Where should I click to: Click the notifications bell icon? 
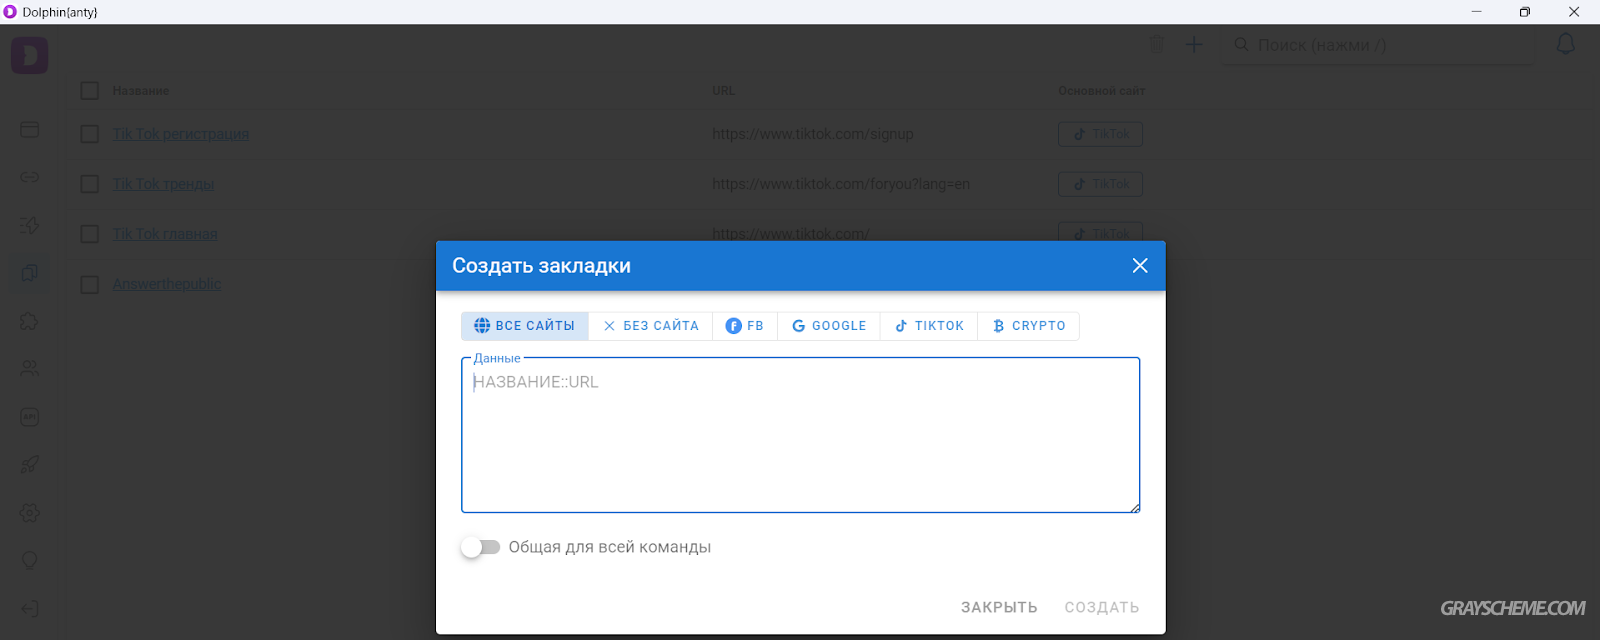[1566, 45]
